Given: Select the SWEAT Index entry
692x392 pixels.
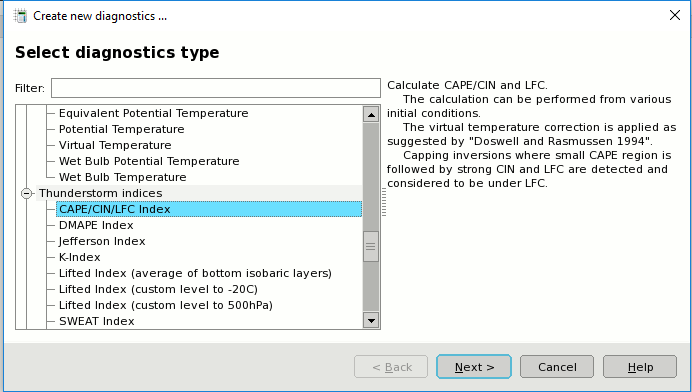Looking at the screenshot, I should pos(97,321).
